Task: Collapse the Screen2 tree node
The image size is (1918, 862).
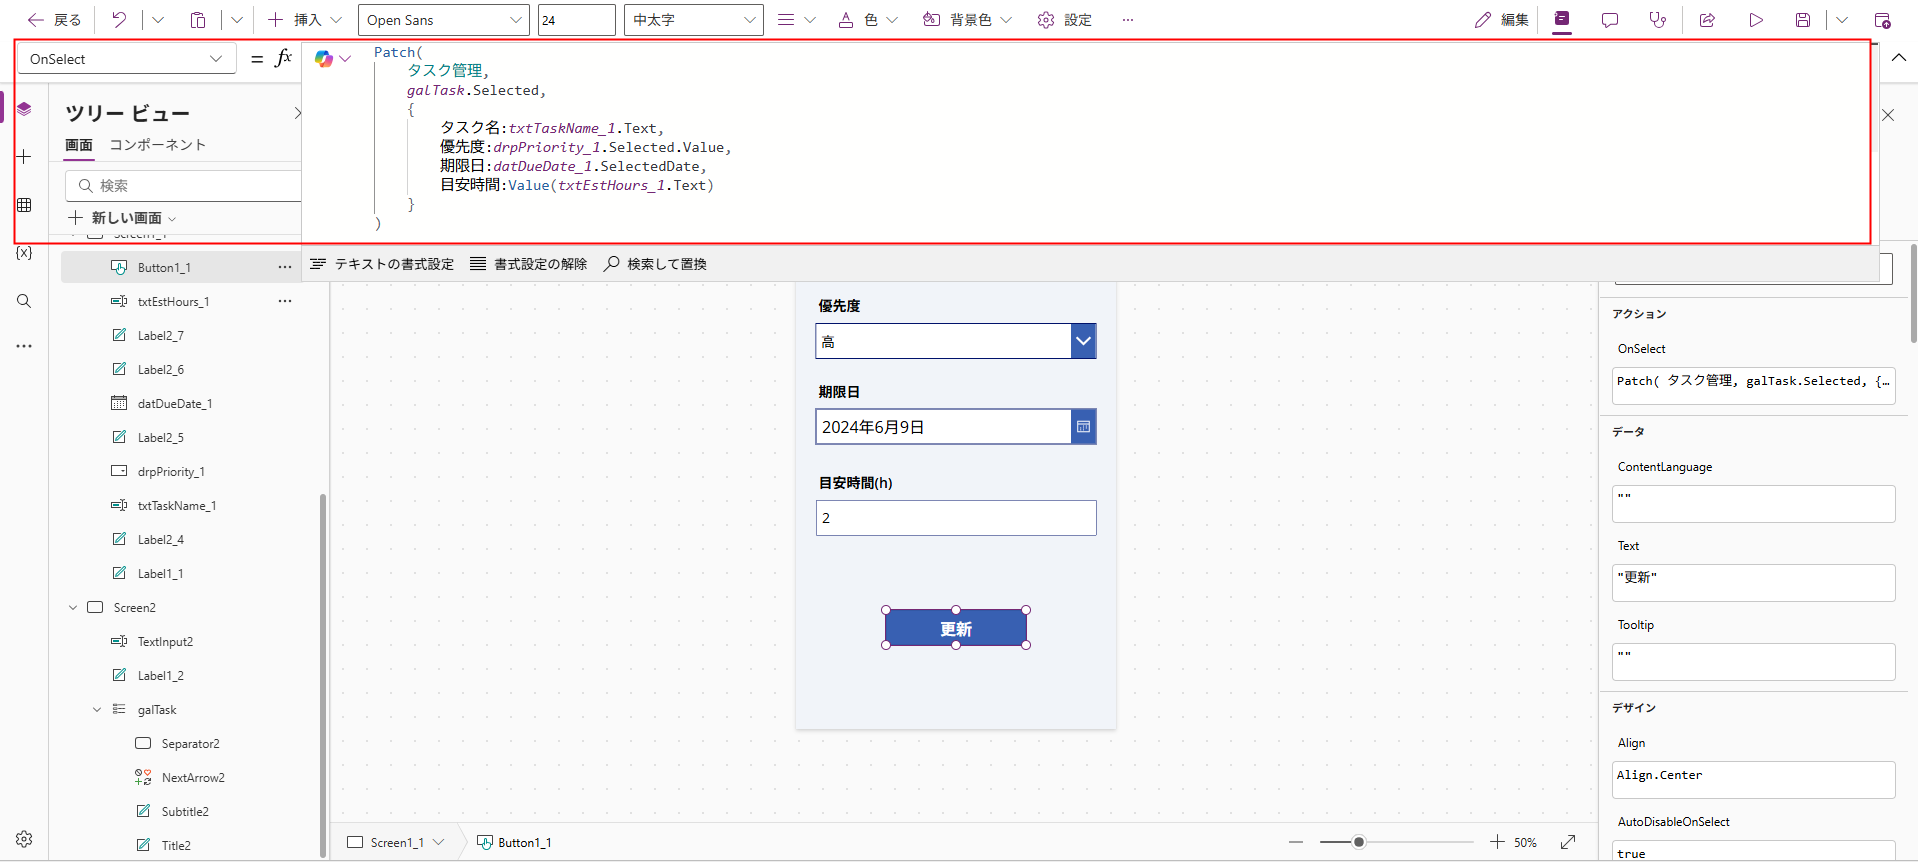Action: tap(73, 608)
